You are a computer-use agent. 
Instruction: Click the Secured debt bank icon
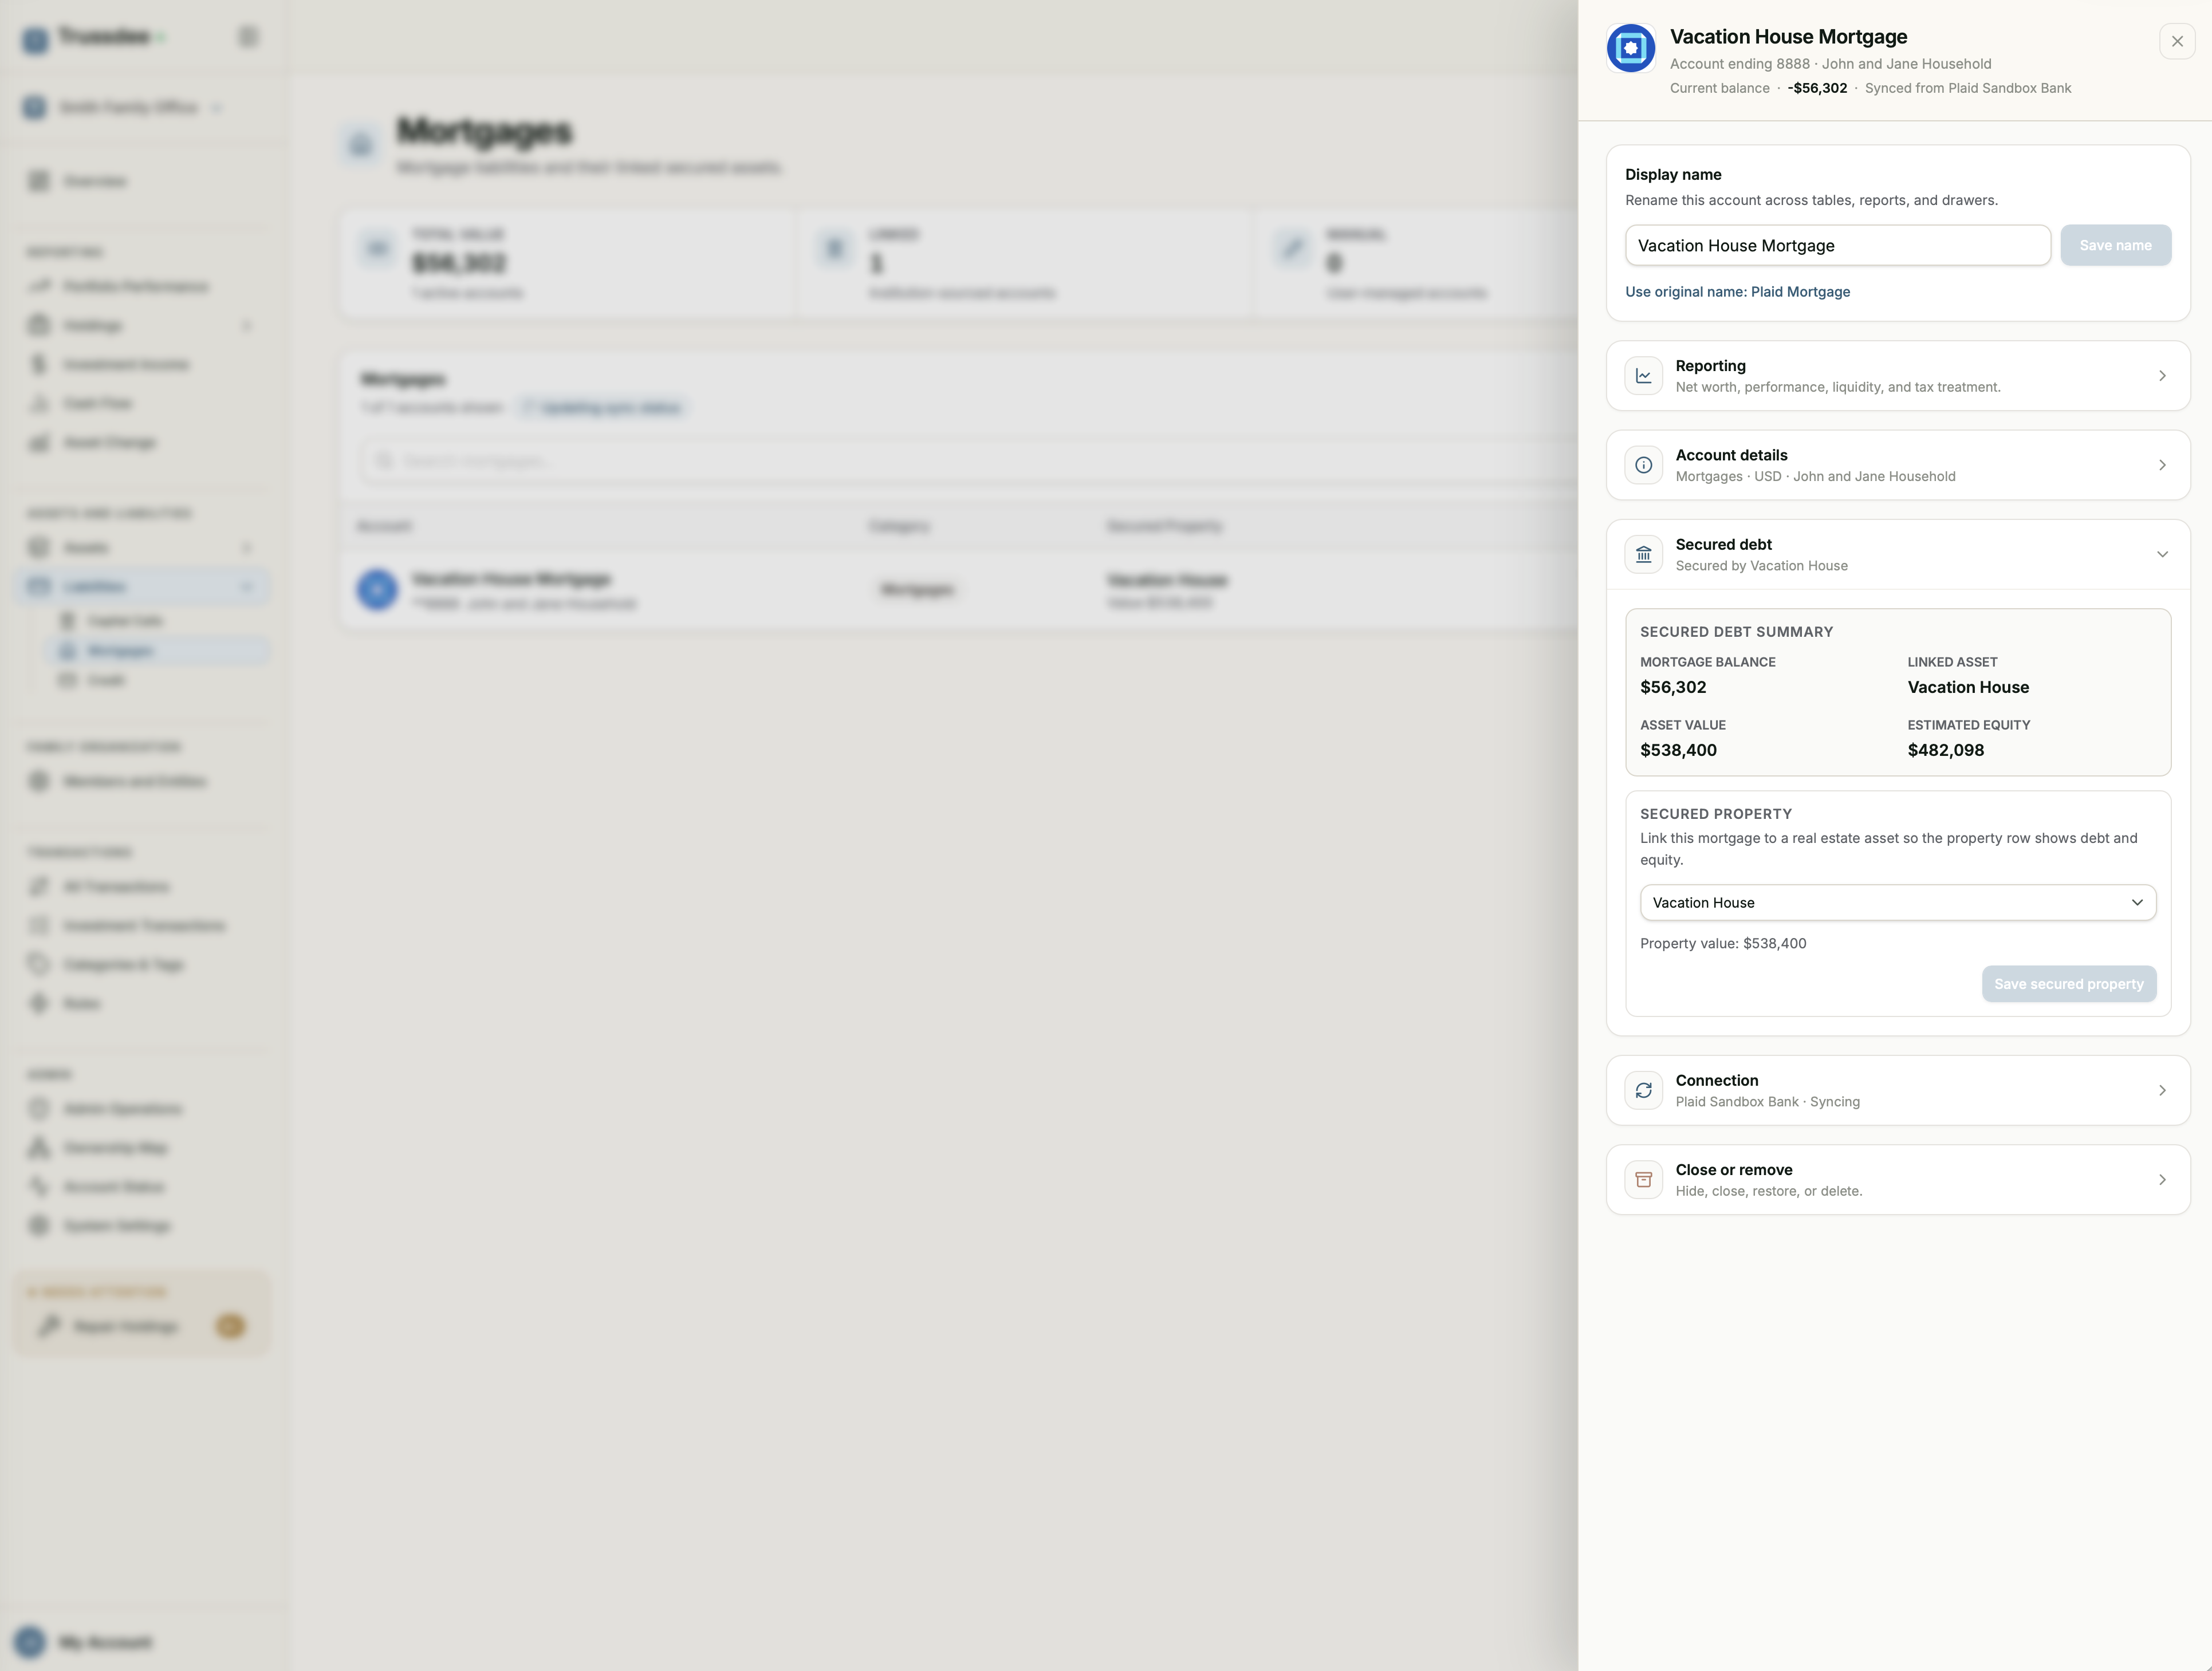[1643, 554]
